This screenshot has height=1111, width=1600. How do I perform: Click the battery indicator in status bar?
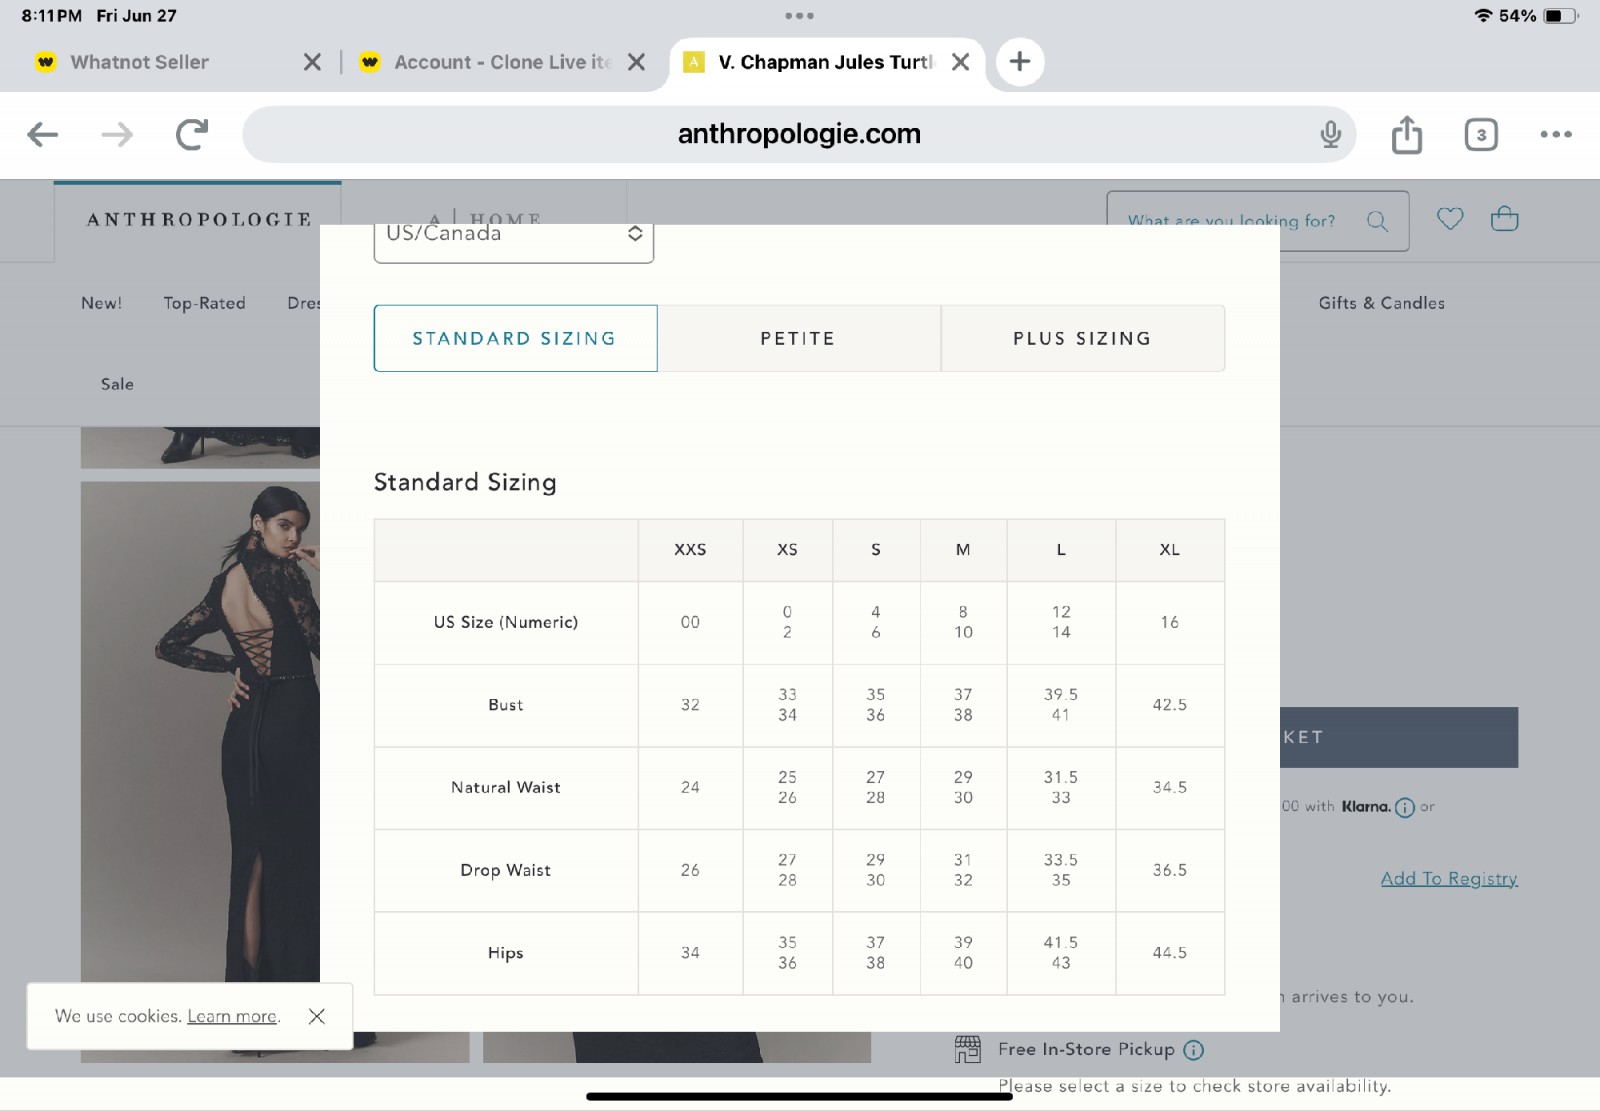pyautogui.click(x=1561, y=16)
